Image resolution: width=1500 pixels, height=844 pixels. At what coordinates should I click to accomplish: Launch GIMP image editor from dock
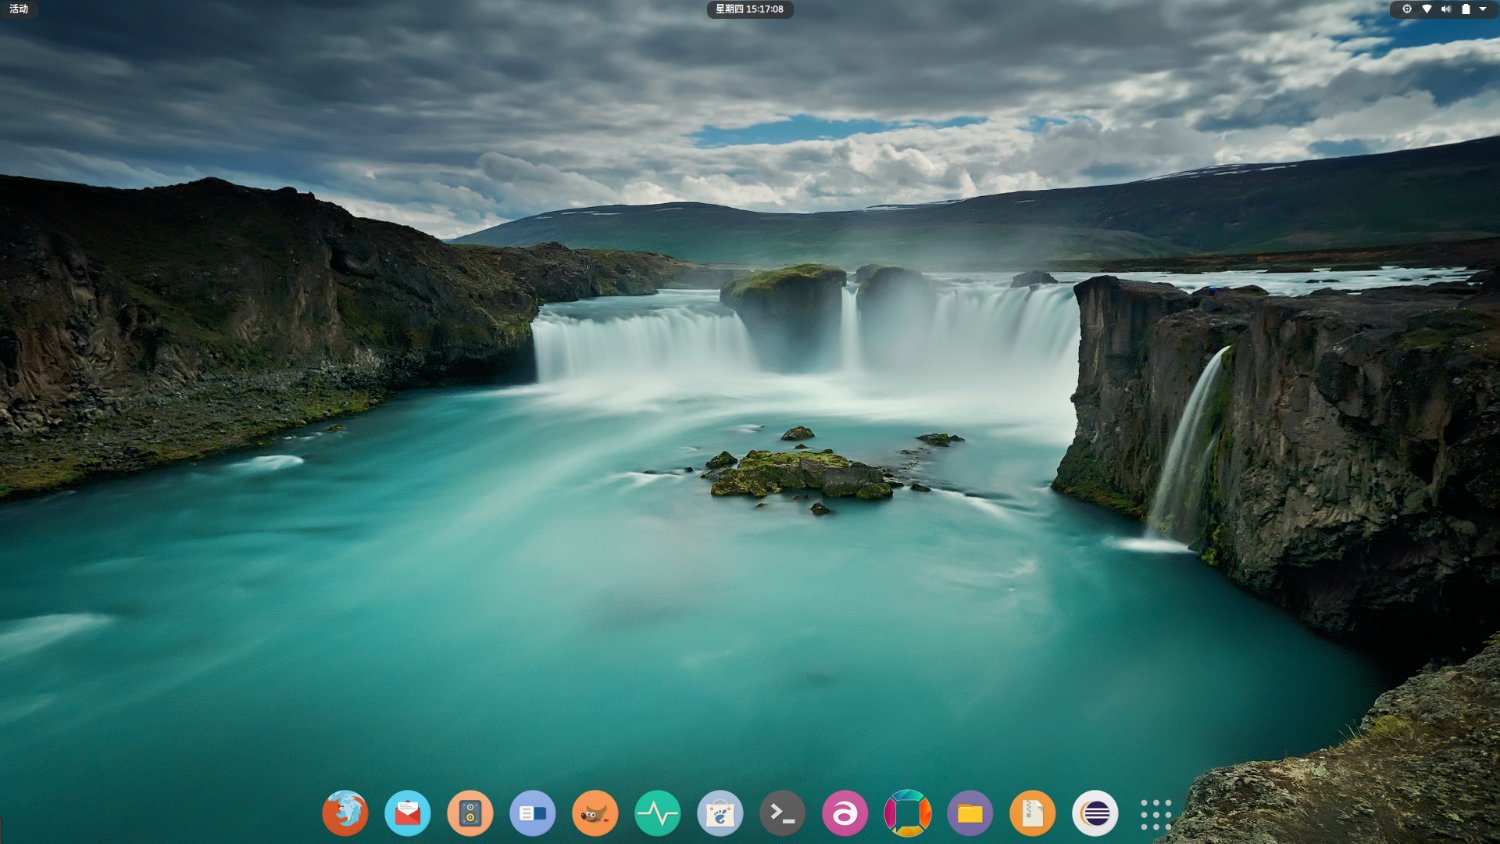click(595, 813)
